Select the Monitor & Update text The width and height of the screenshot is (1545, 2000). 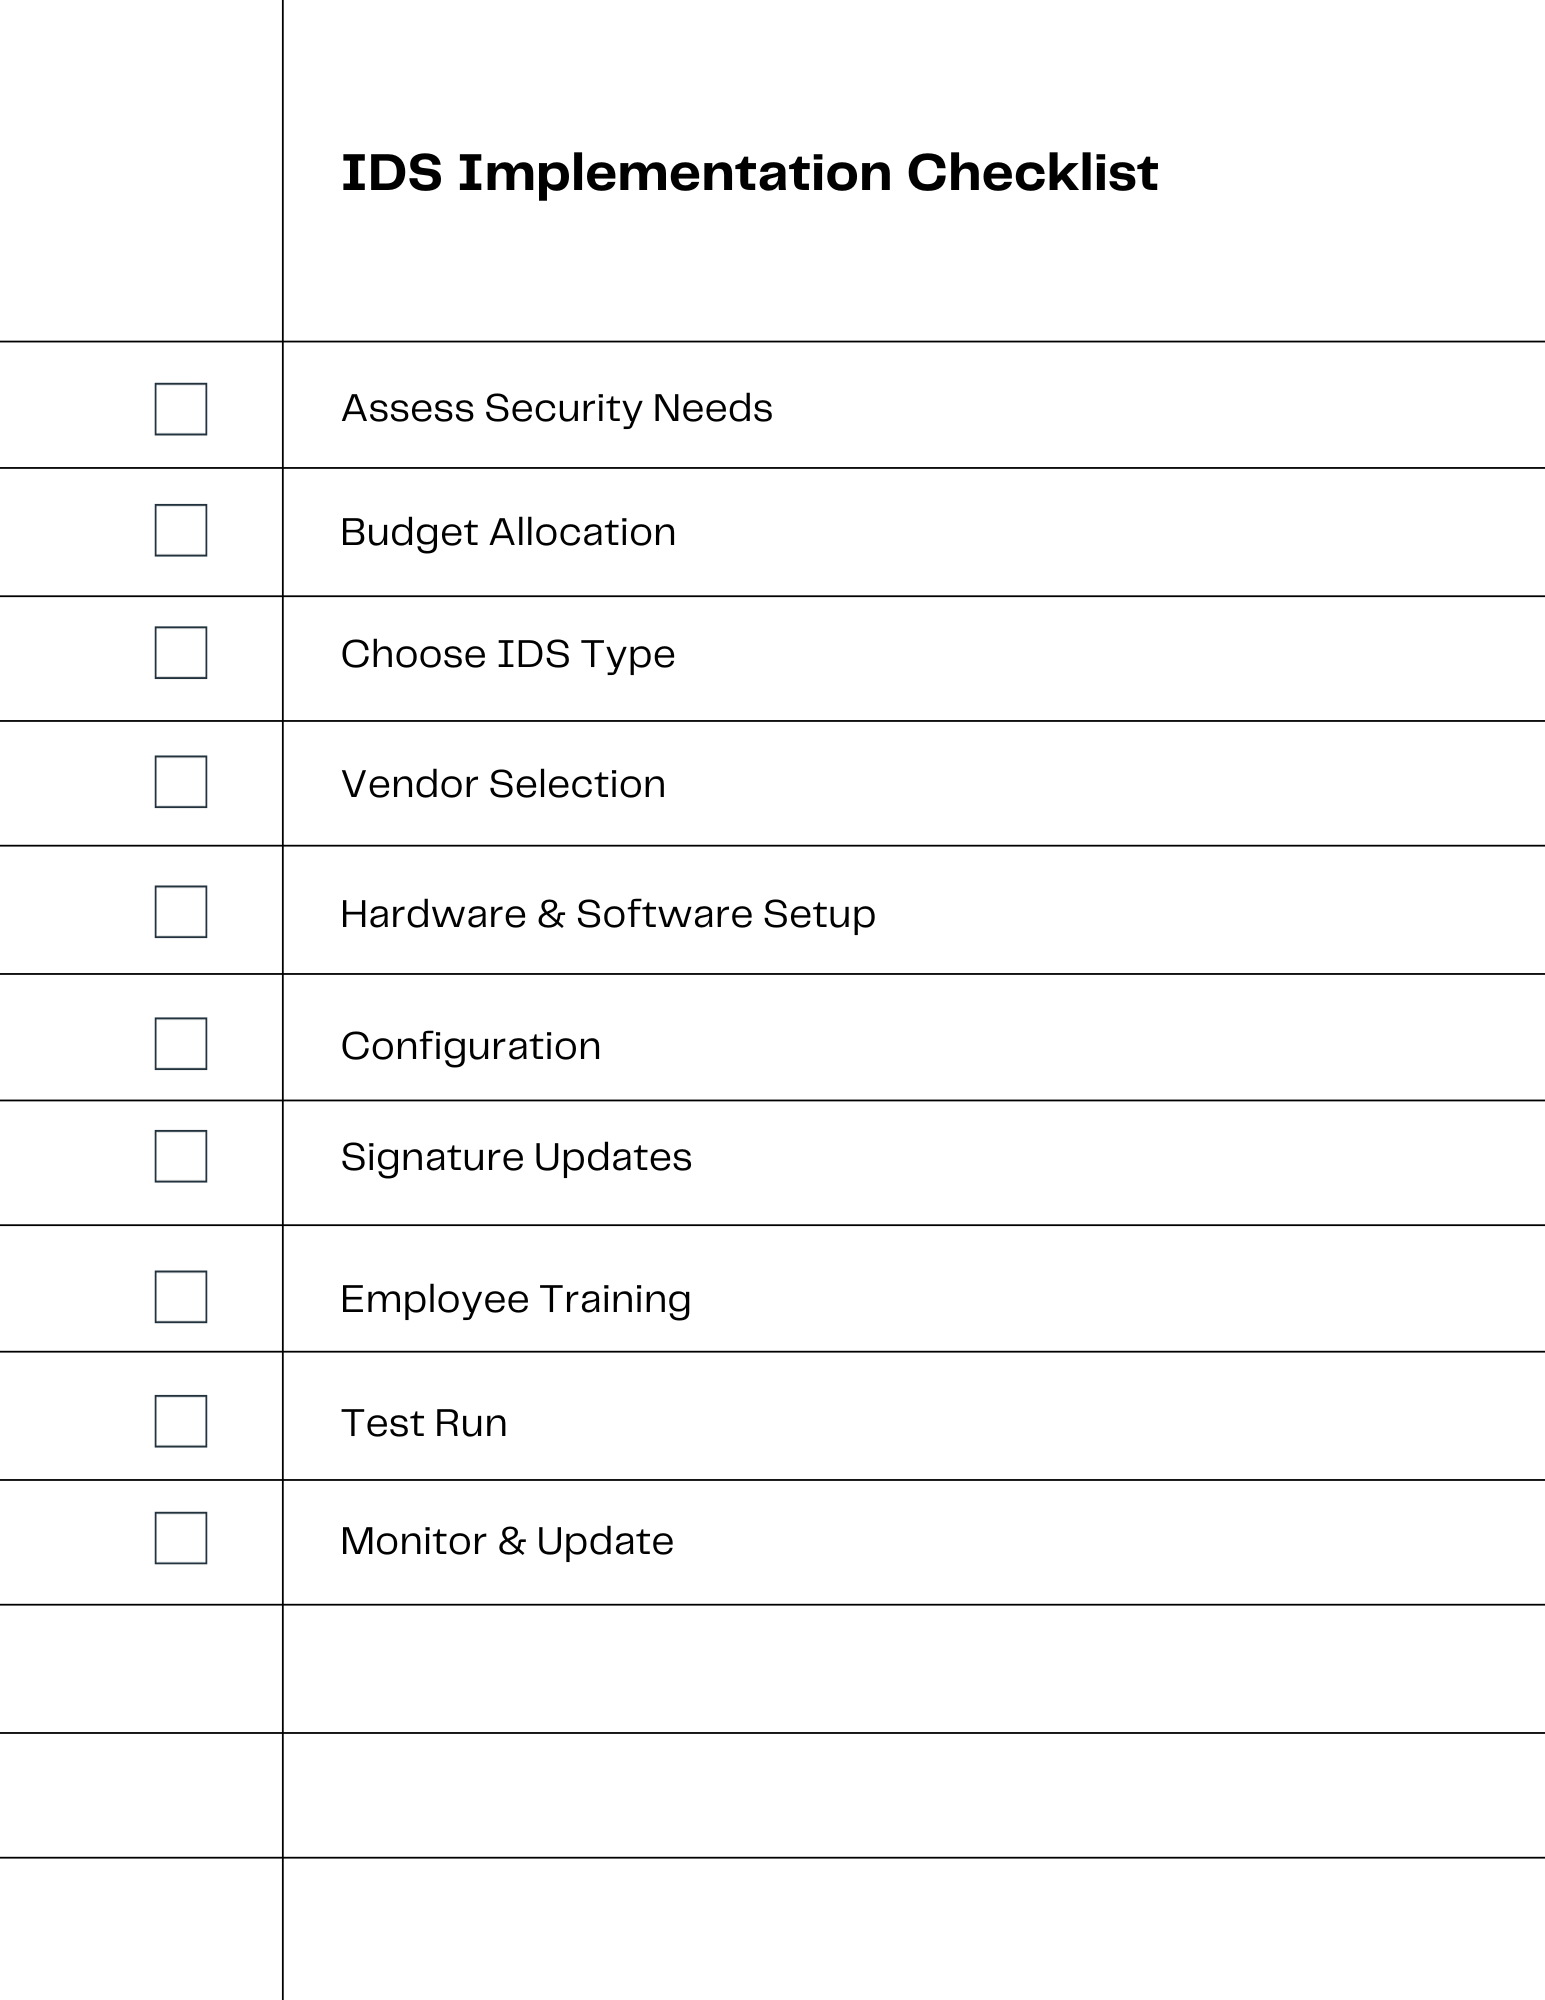[507, 1541]
